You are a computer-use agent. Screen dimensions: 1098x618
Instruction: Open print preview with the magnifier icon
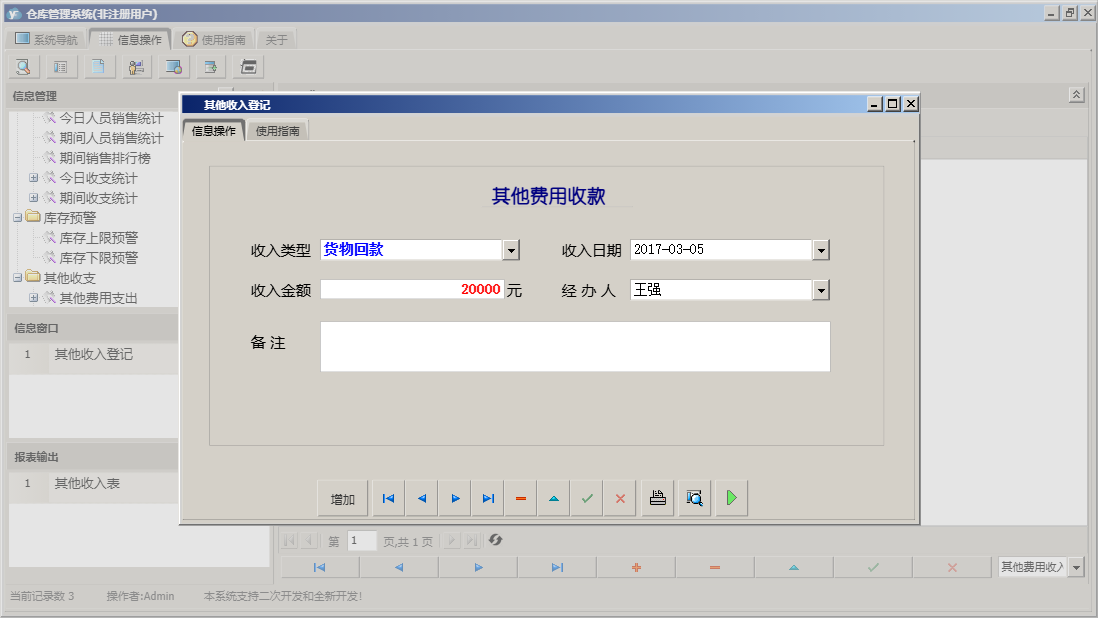[694, 497]
